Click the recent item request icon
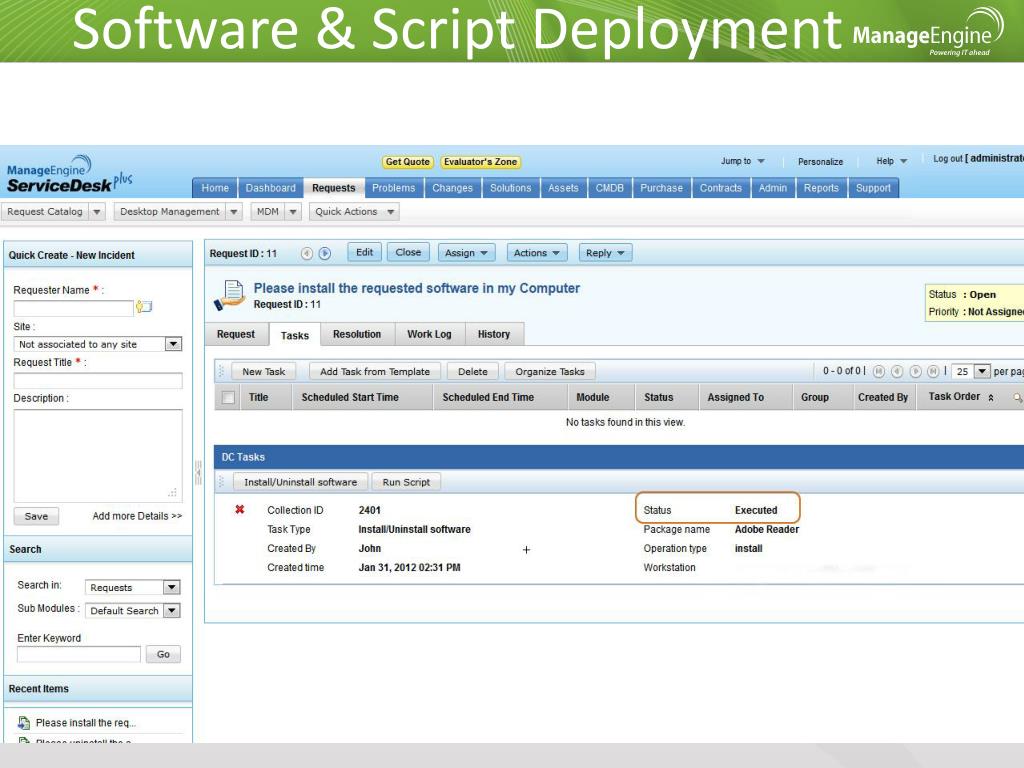The image size is (1024, 768). click(x=24, y=722)
